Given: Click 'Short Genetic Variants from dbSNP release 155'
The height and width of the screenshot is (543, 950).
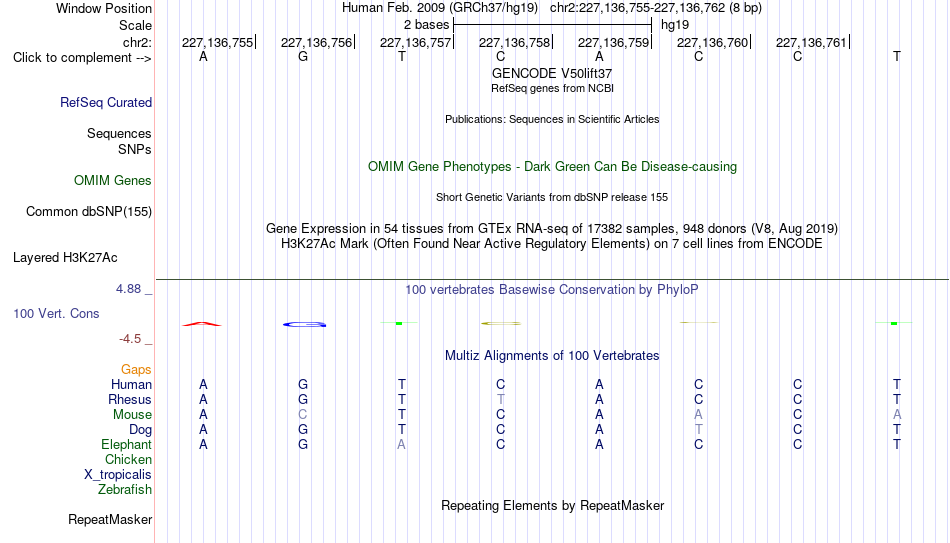Looking at the screenshot, I should pyautogui.click(x=552, y=198).
